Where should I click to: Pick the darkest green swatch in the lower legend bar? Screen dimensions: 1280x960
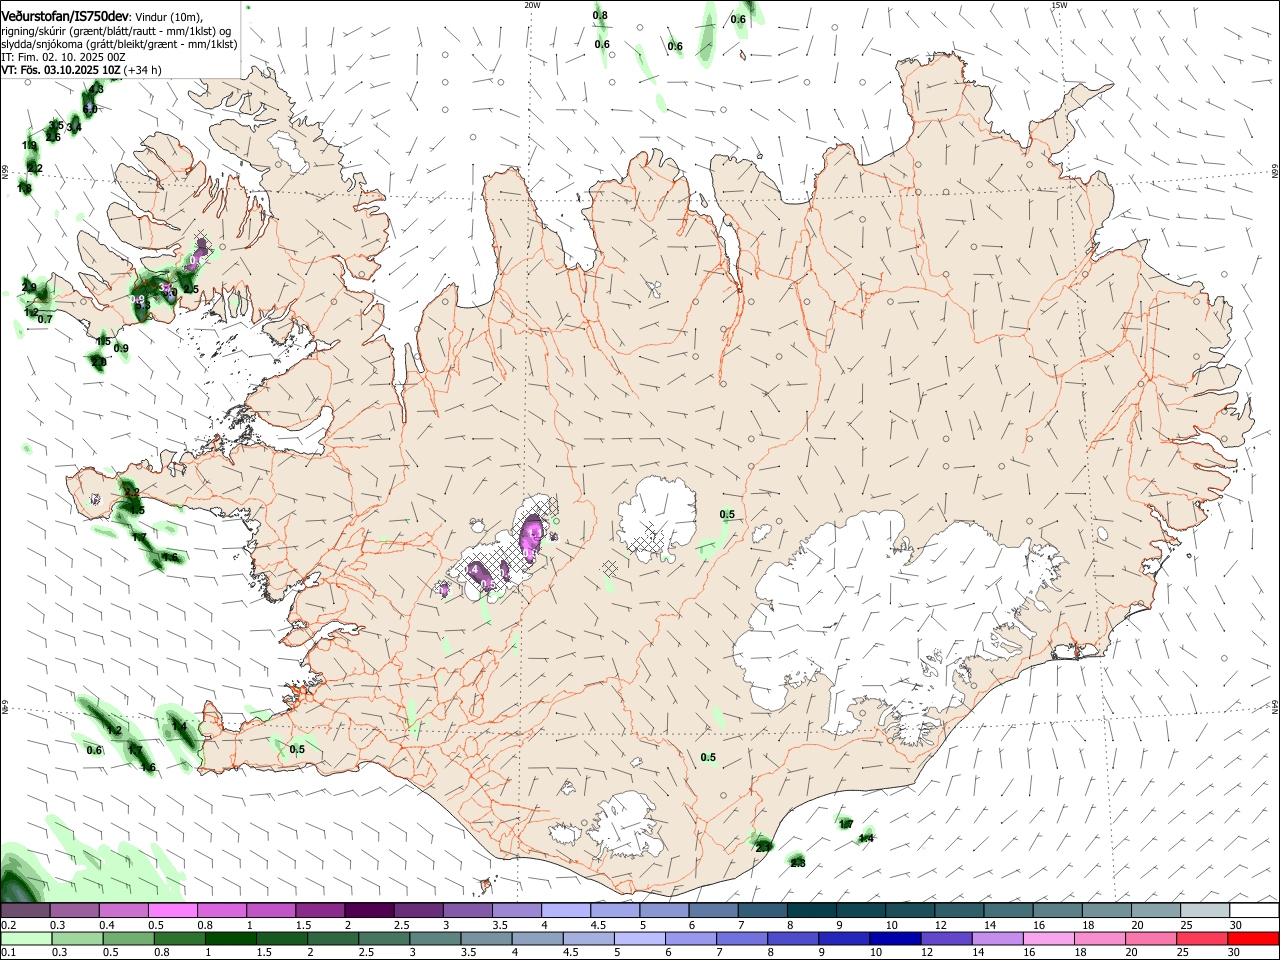coord(230,939)
